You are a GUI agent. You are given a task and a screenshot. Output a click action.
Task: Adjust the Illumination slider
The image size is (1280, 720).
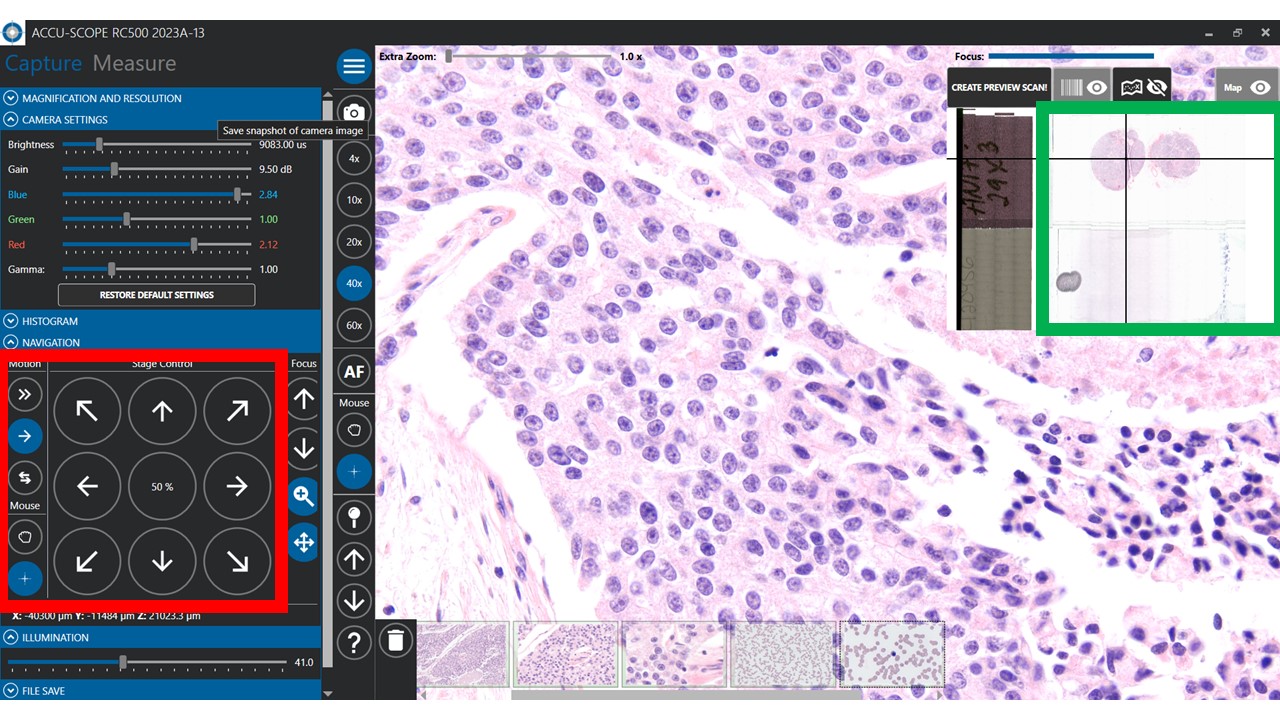(x=147, y=662)
